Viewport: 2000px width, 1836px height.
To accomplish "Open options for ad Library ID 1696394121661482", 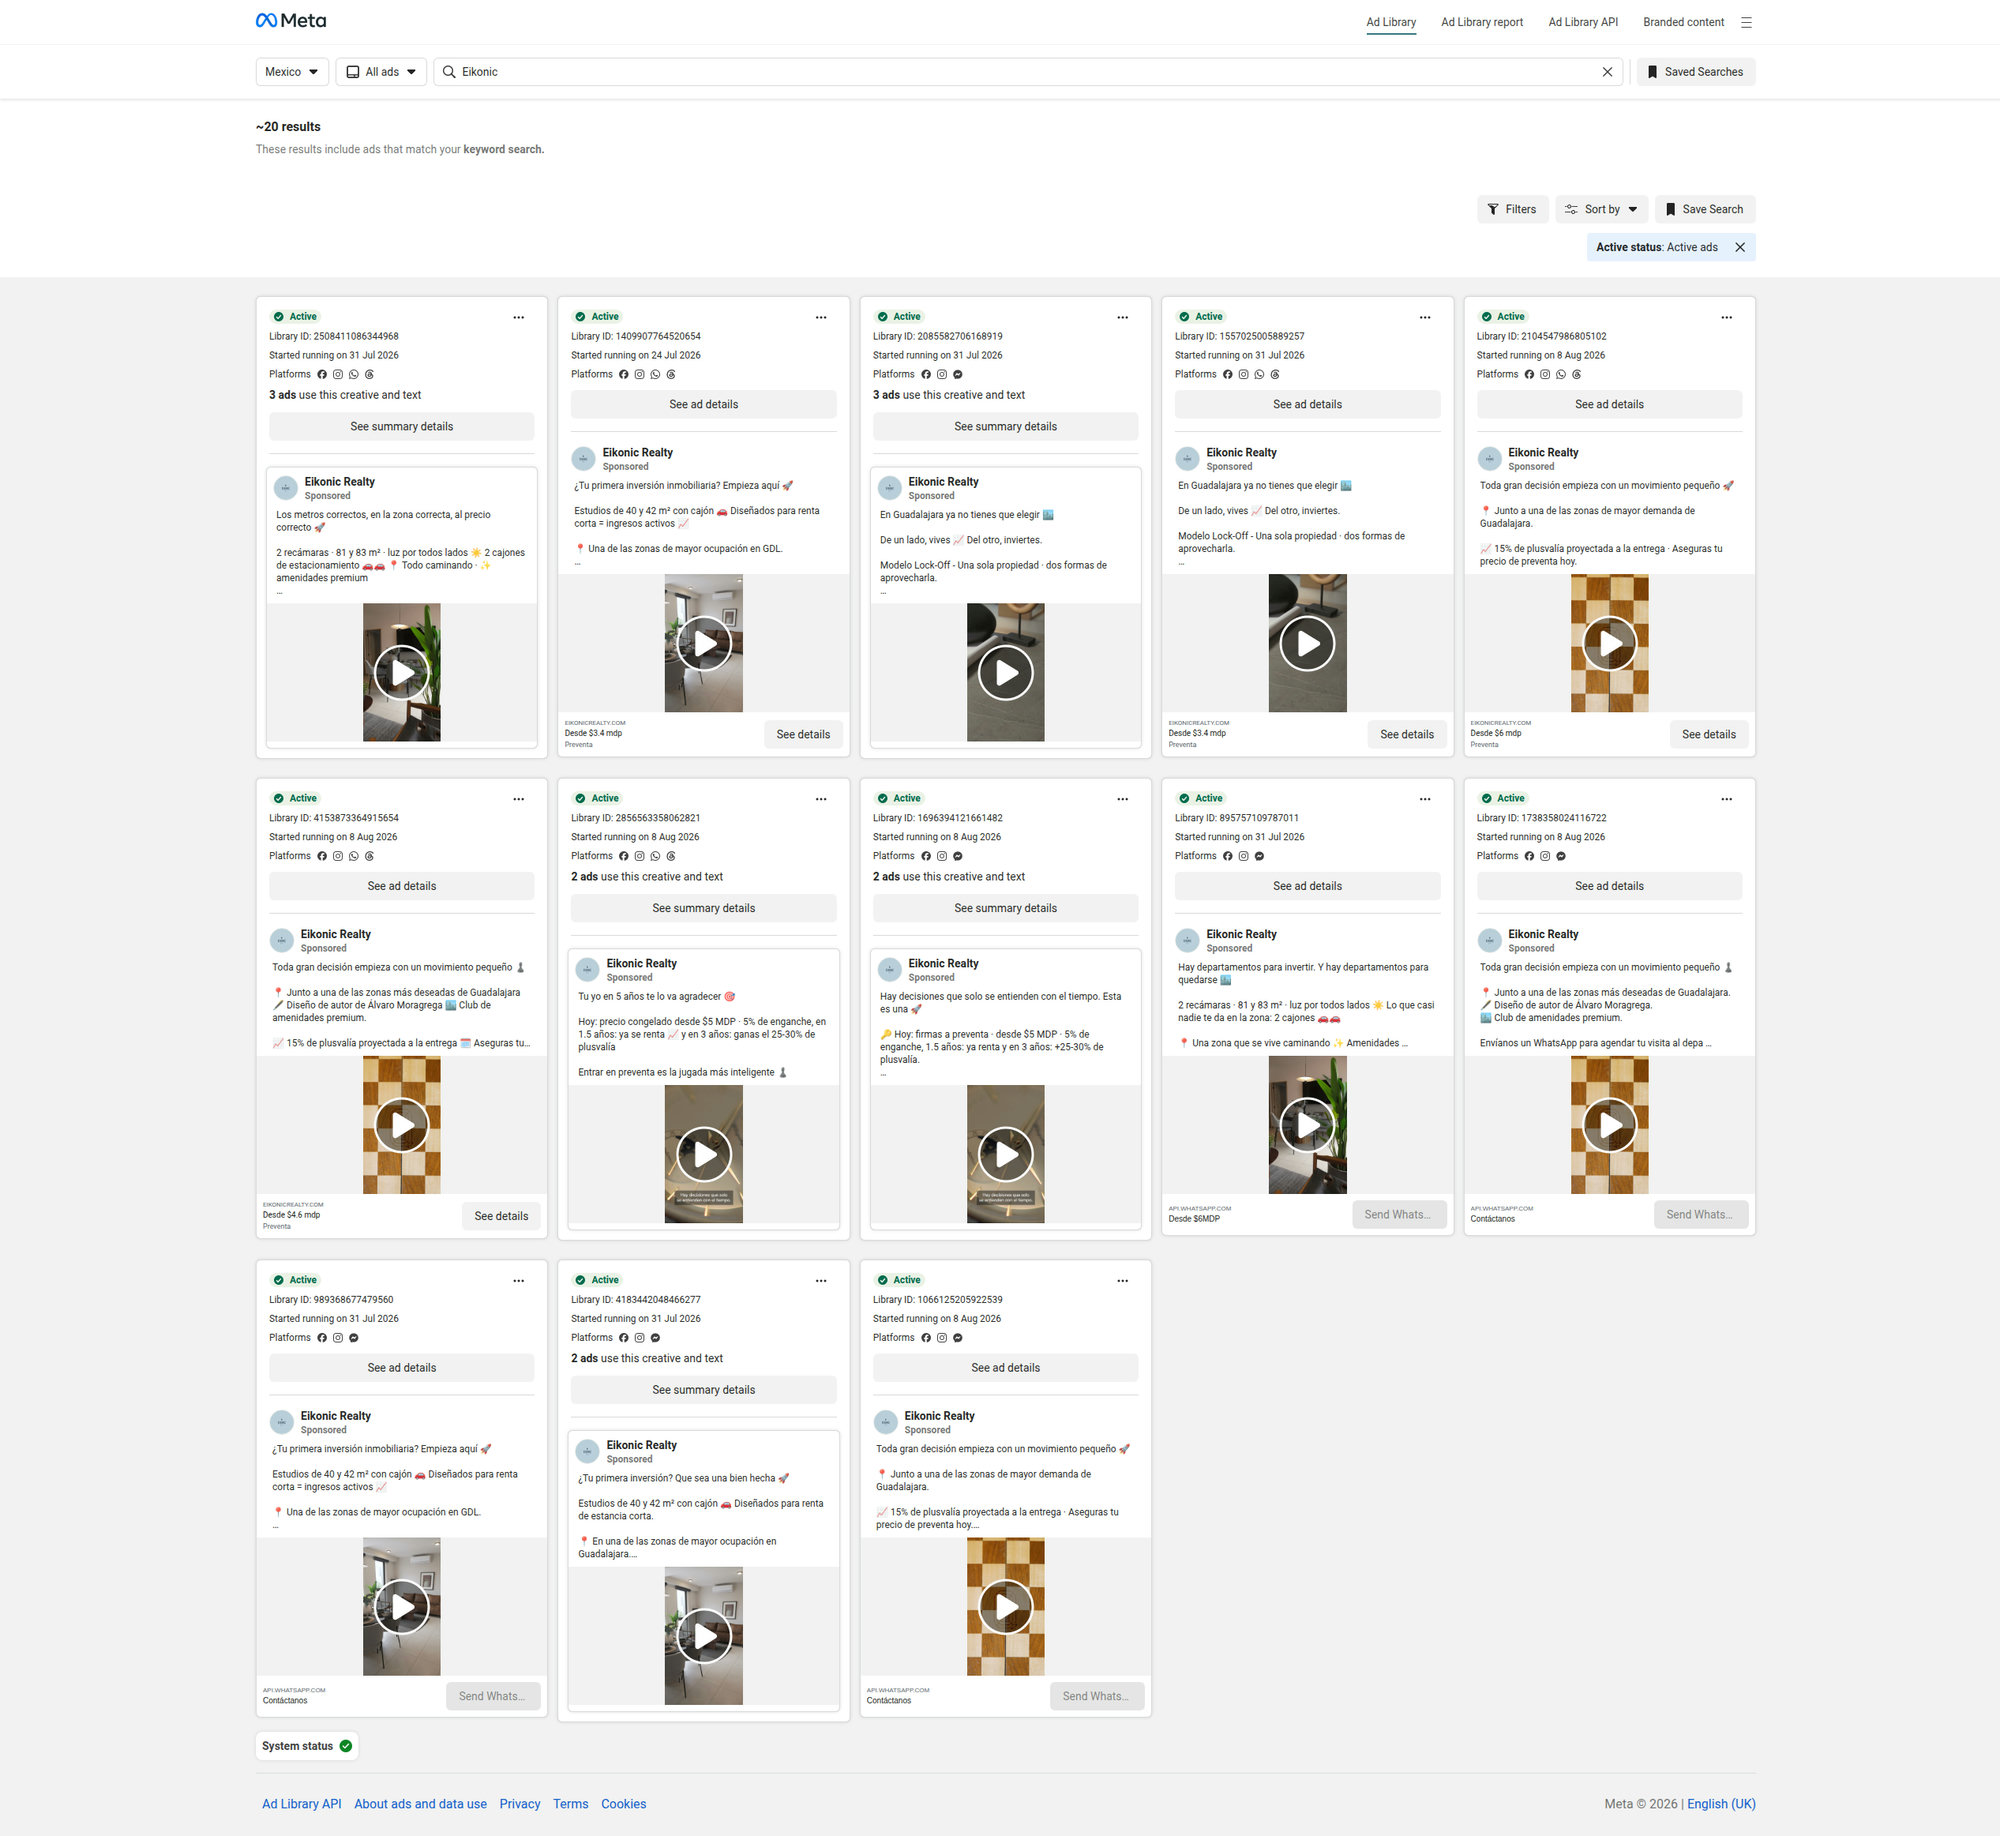I will [1123, 799].
